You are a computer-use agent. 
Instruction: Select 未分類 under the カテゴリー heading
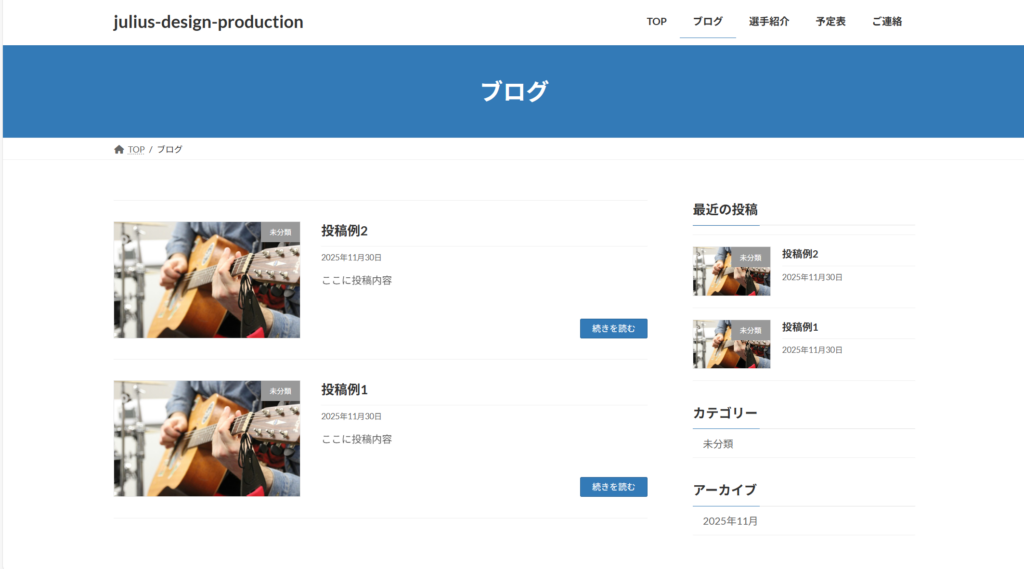[718, 444]
